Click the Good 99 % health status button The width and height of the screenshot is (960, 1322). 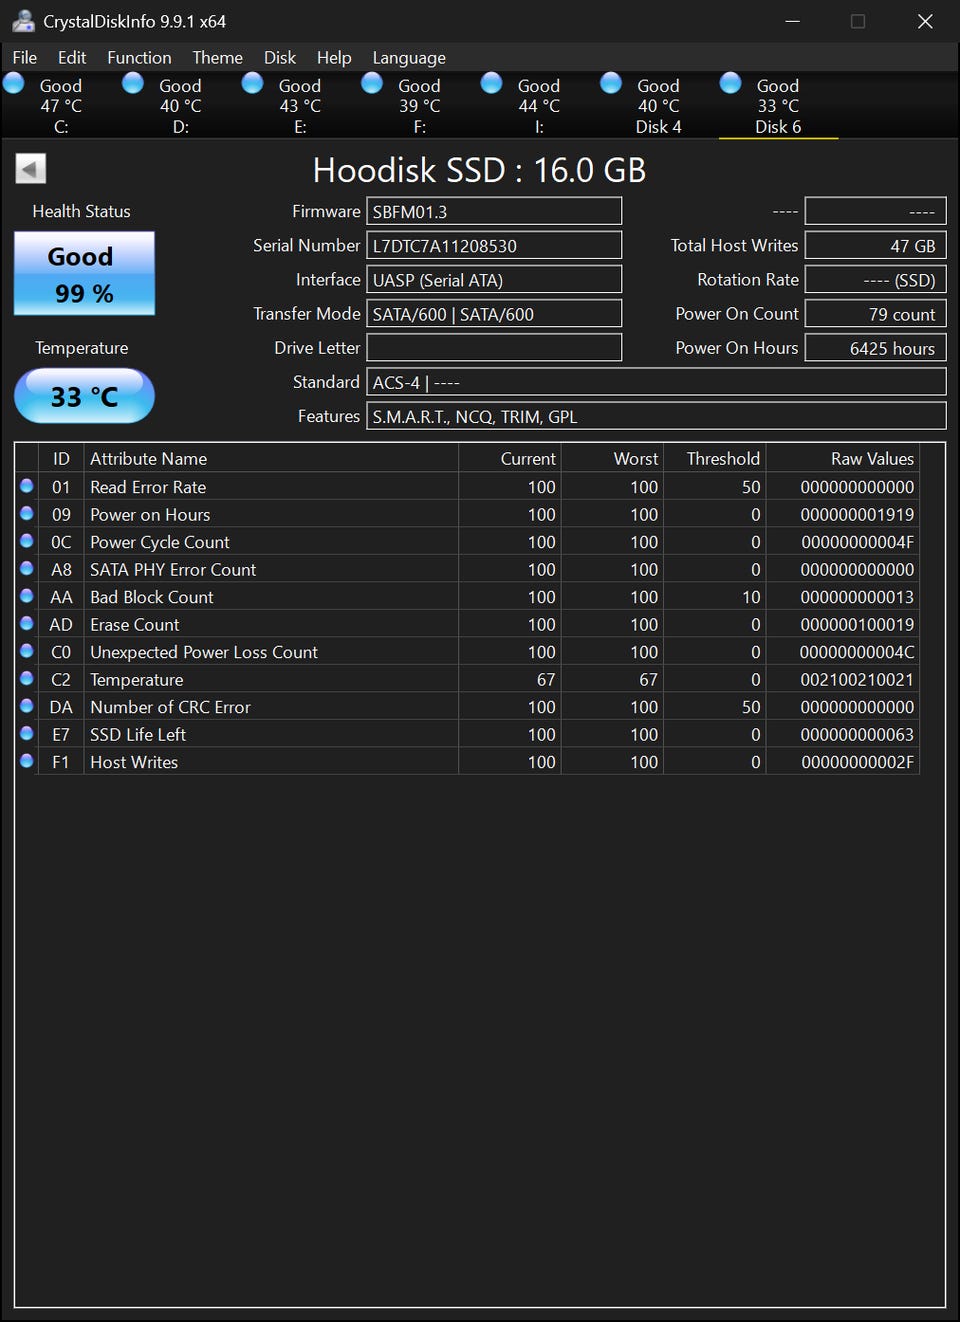(84, 274)
